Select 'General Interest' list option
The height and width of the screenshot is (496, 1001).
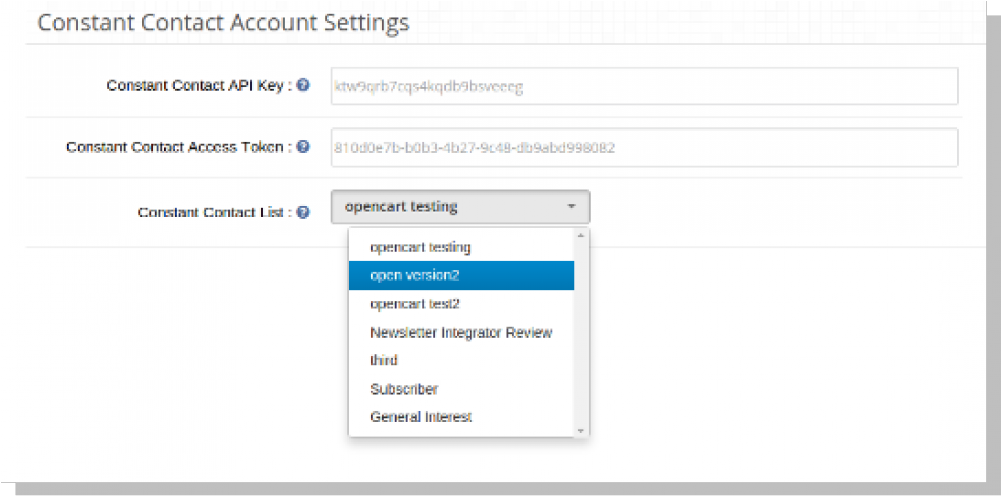420,417
